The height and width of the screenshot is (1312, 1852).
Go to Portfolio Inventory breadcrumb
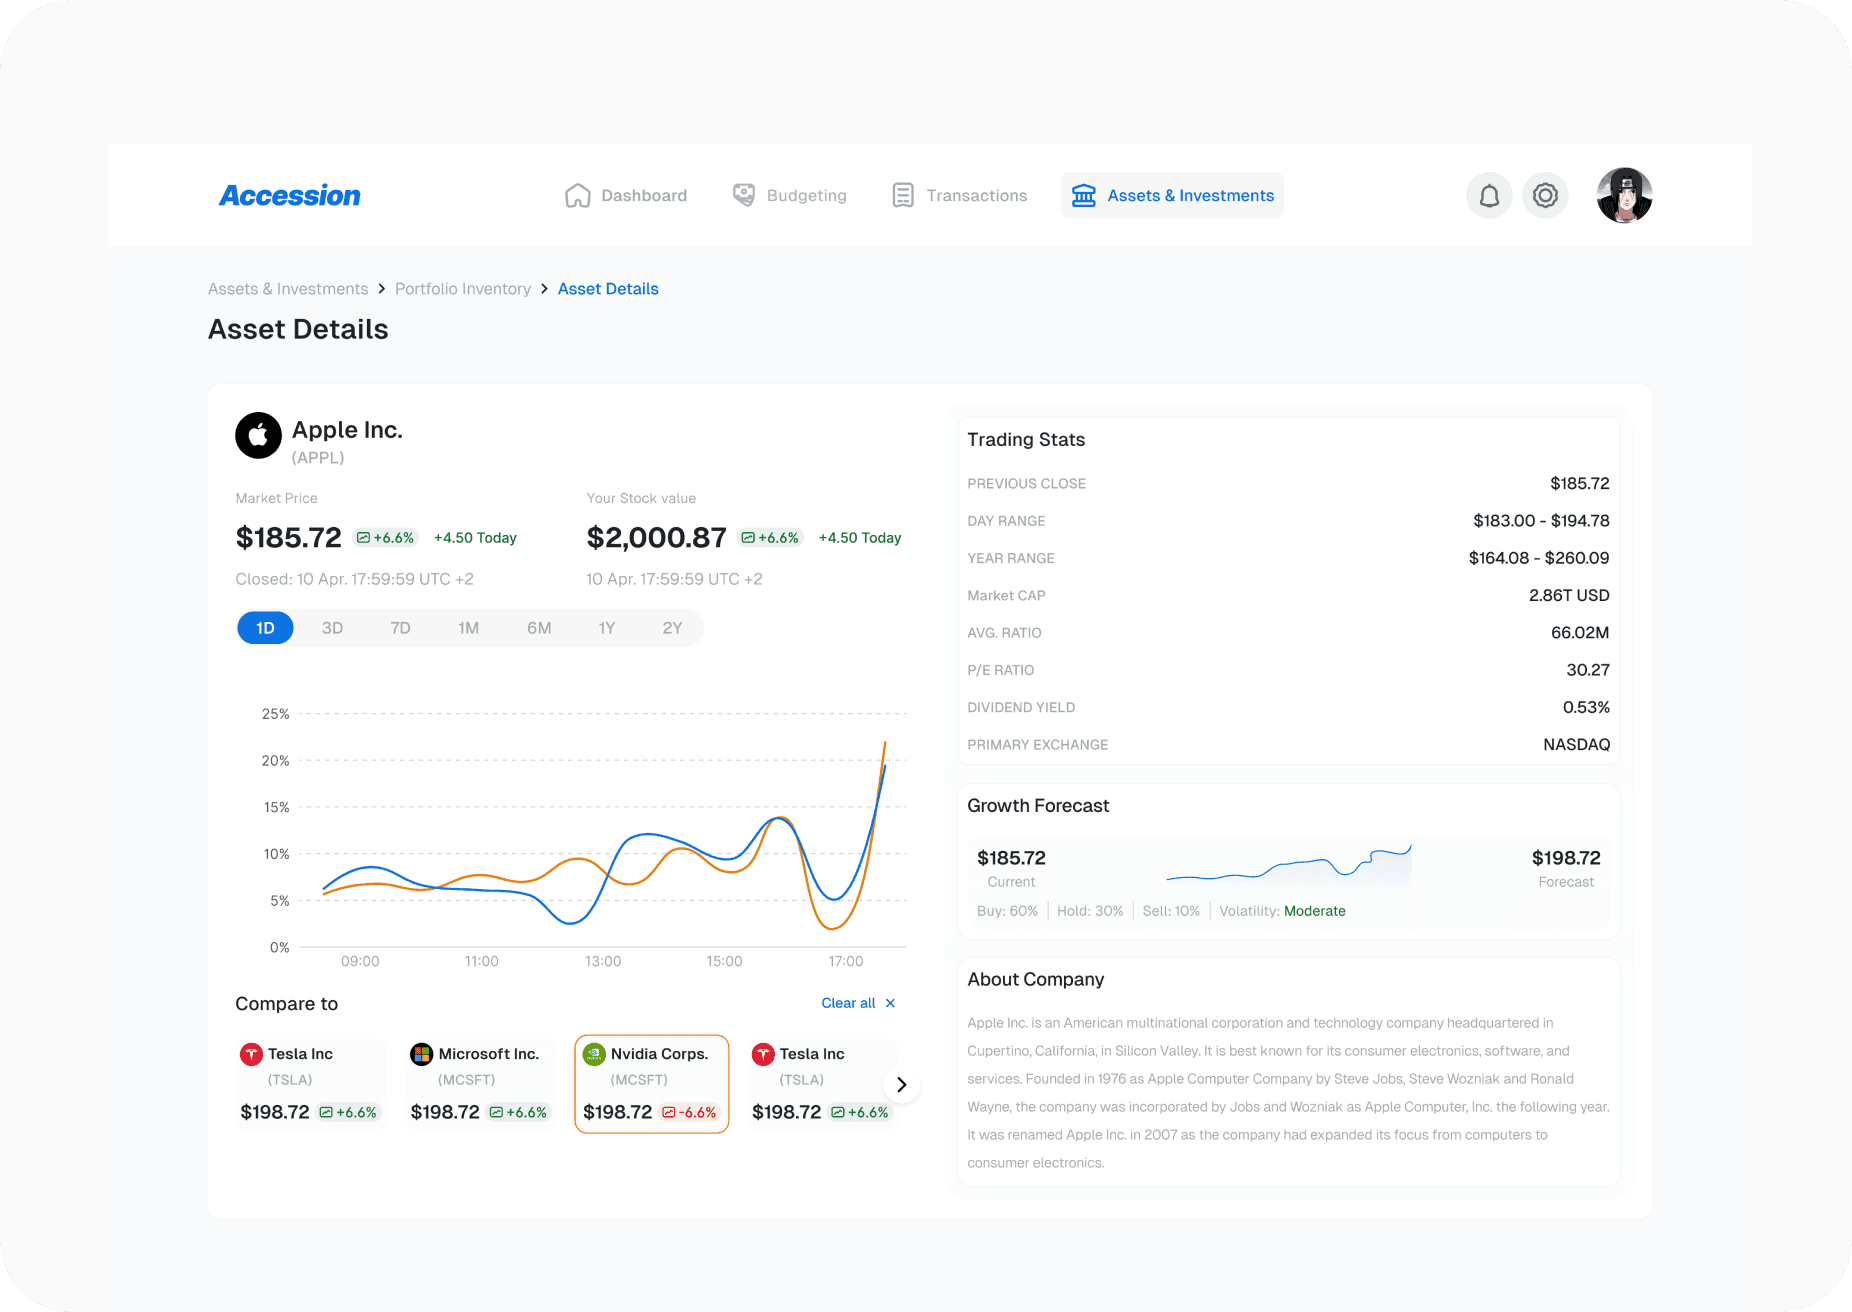click(x=463, y=289)
